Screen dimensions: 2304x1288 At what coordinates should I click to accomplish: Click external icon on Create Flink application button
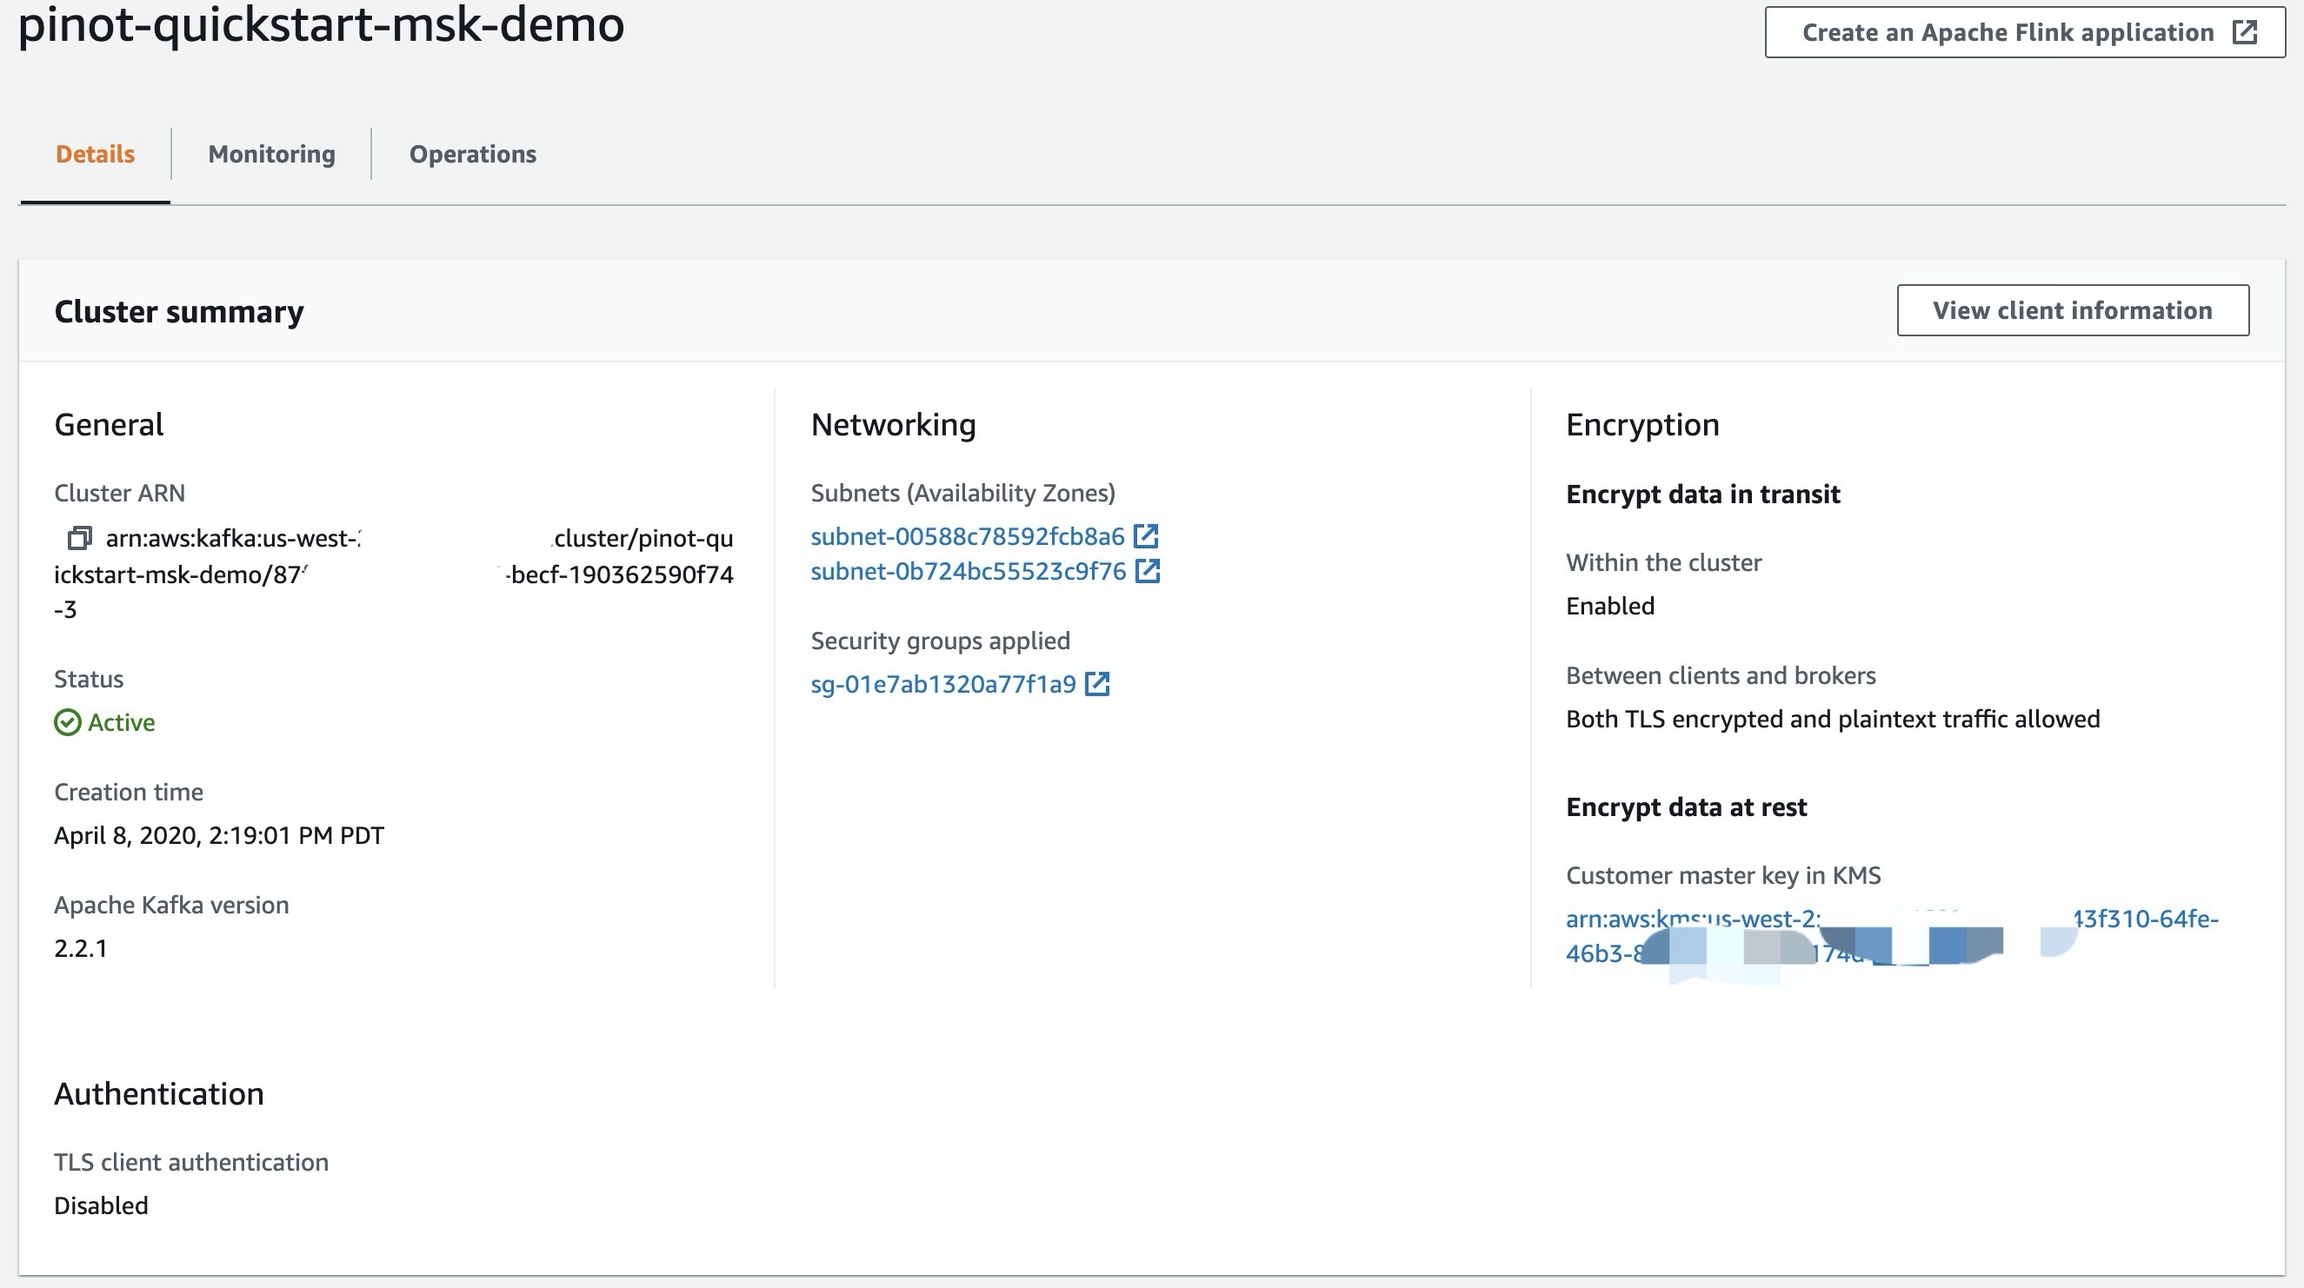pos(2245,32)
